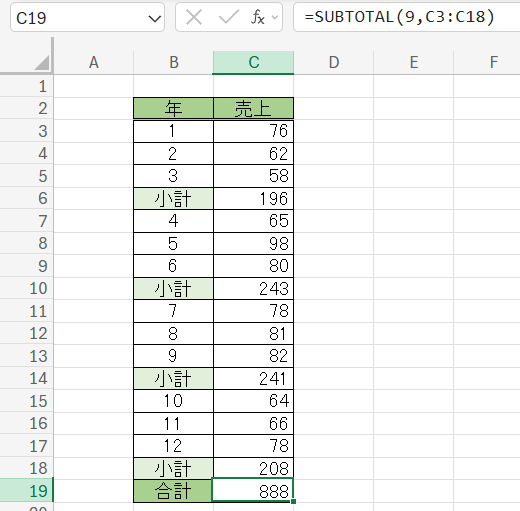
Task: Click the 年 header cell
Action: 173,108
